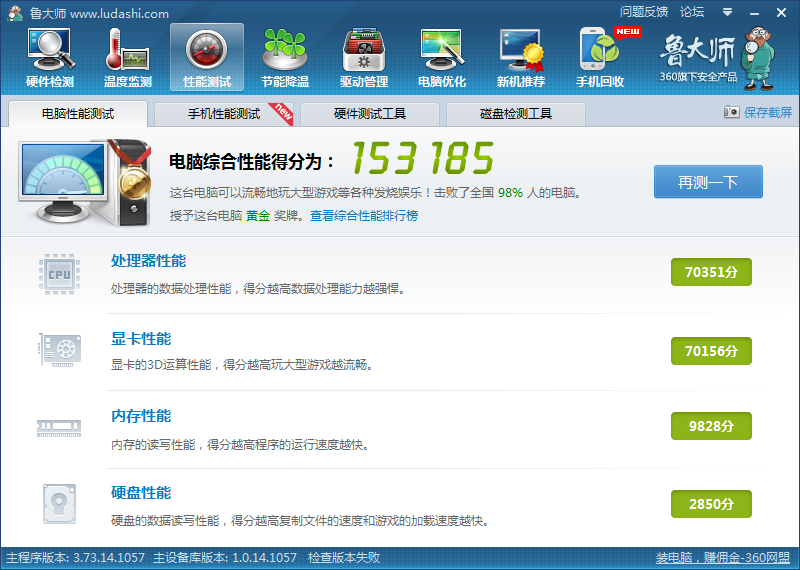Click the overall score 153185
Image resolution: width=800 pixels, height=570 pixels.
point(422,158)
